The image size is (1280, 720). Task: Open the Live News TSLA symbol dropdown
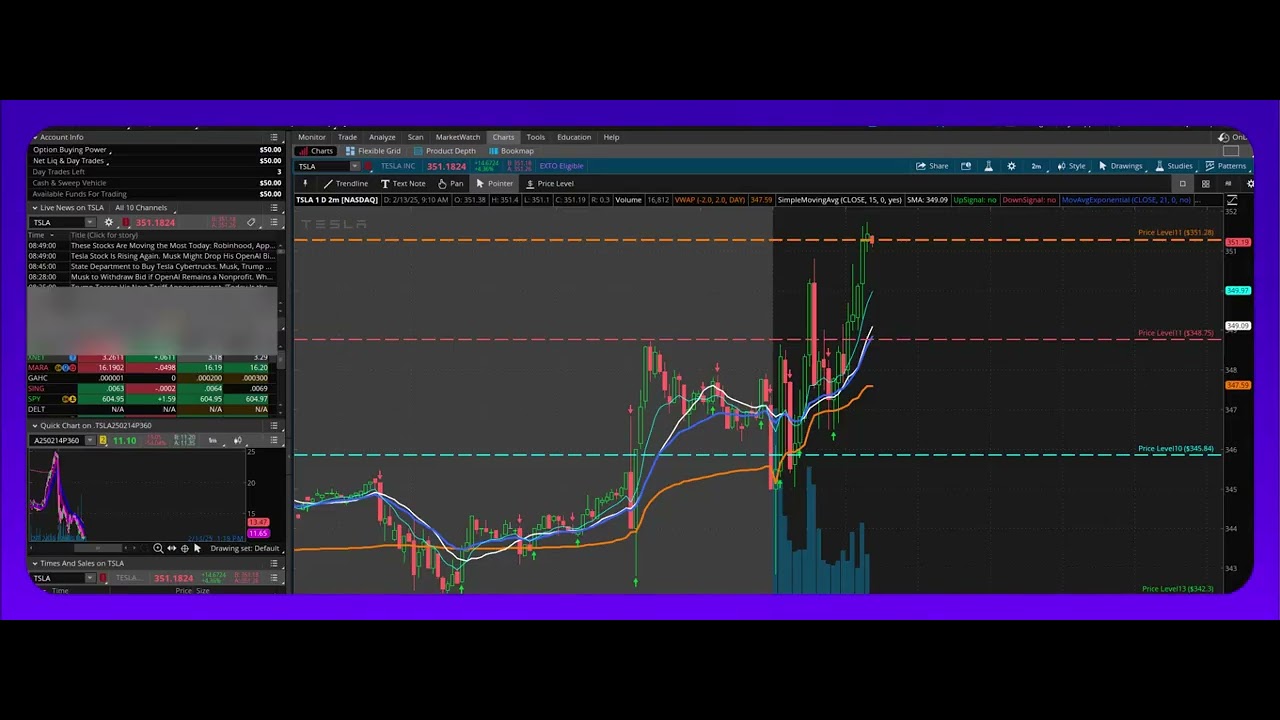click(x=90, y=222)
